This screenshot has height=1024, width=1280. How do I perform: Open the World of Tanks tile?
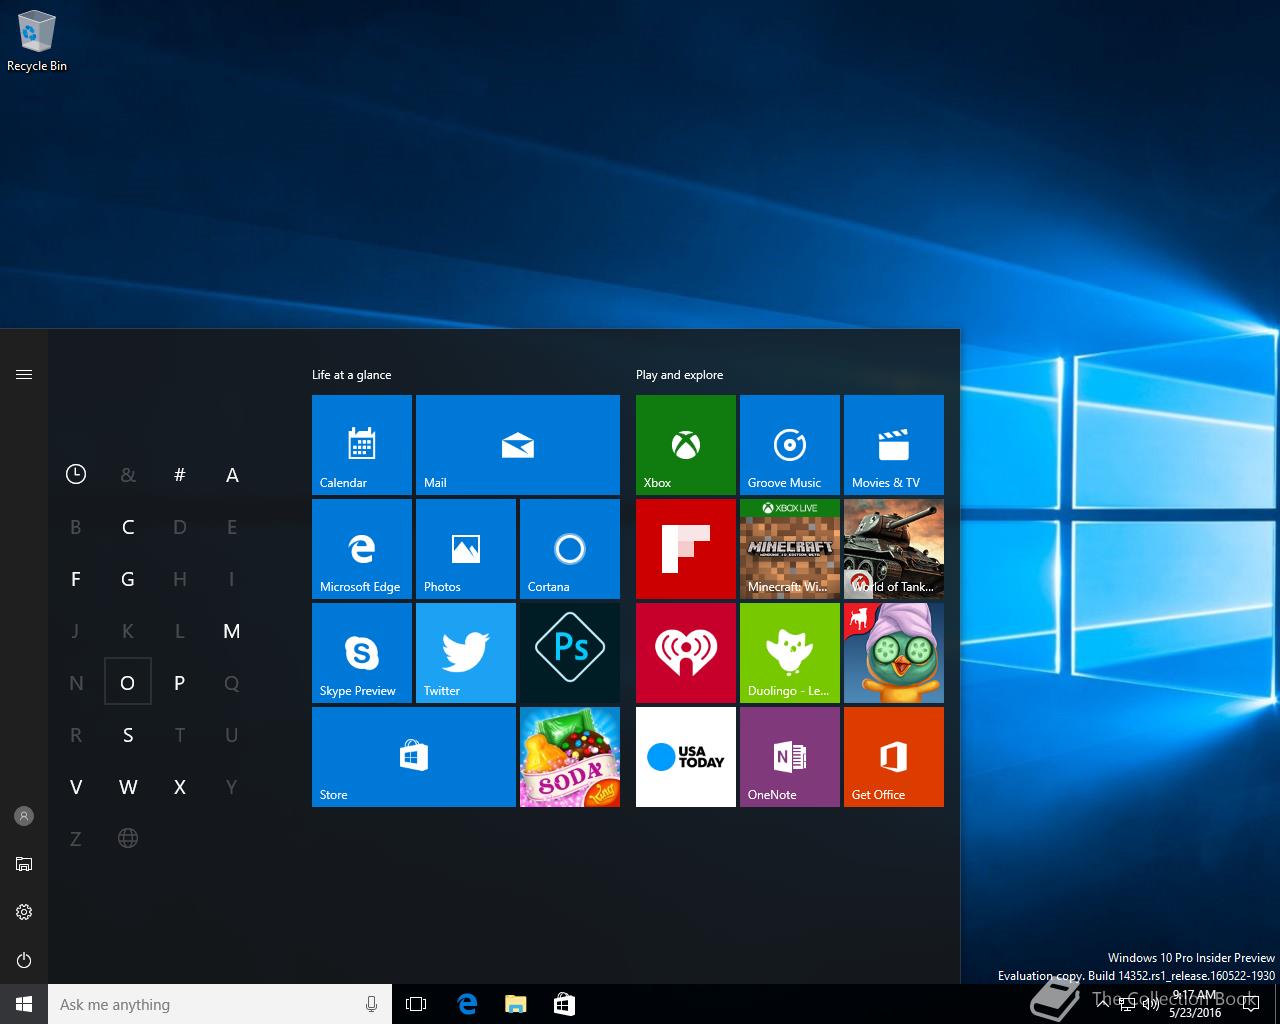click(x=894, y=549)
